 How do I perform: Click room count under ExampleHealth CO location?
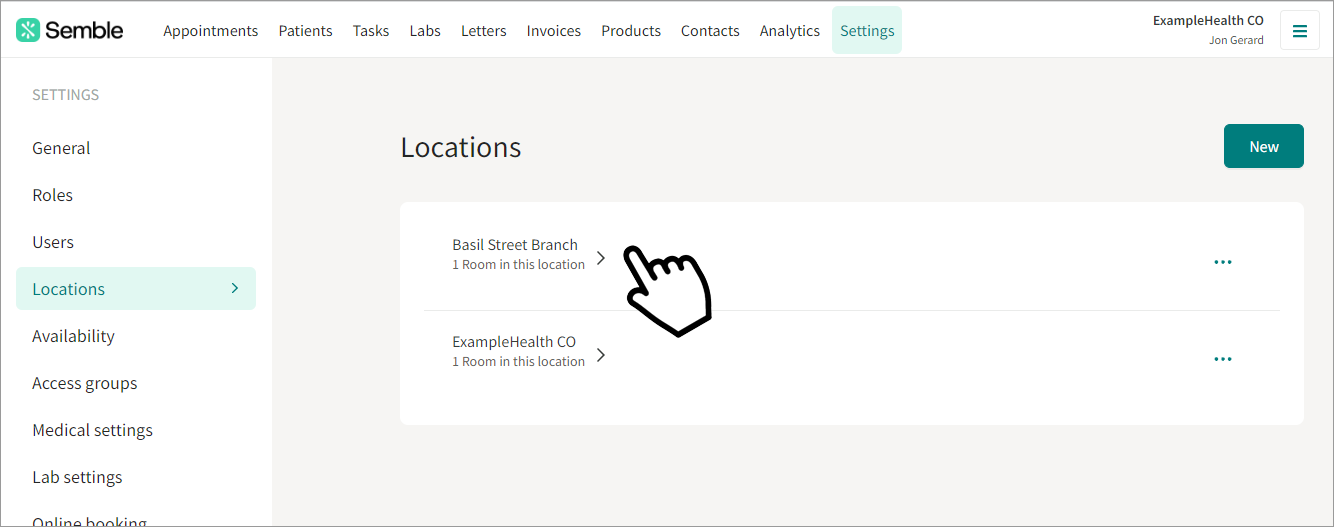pyautogui.click(x=518, y=362)
